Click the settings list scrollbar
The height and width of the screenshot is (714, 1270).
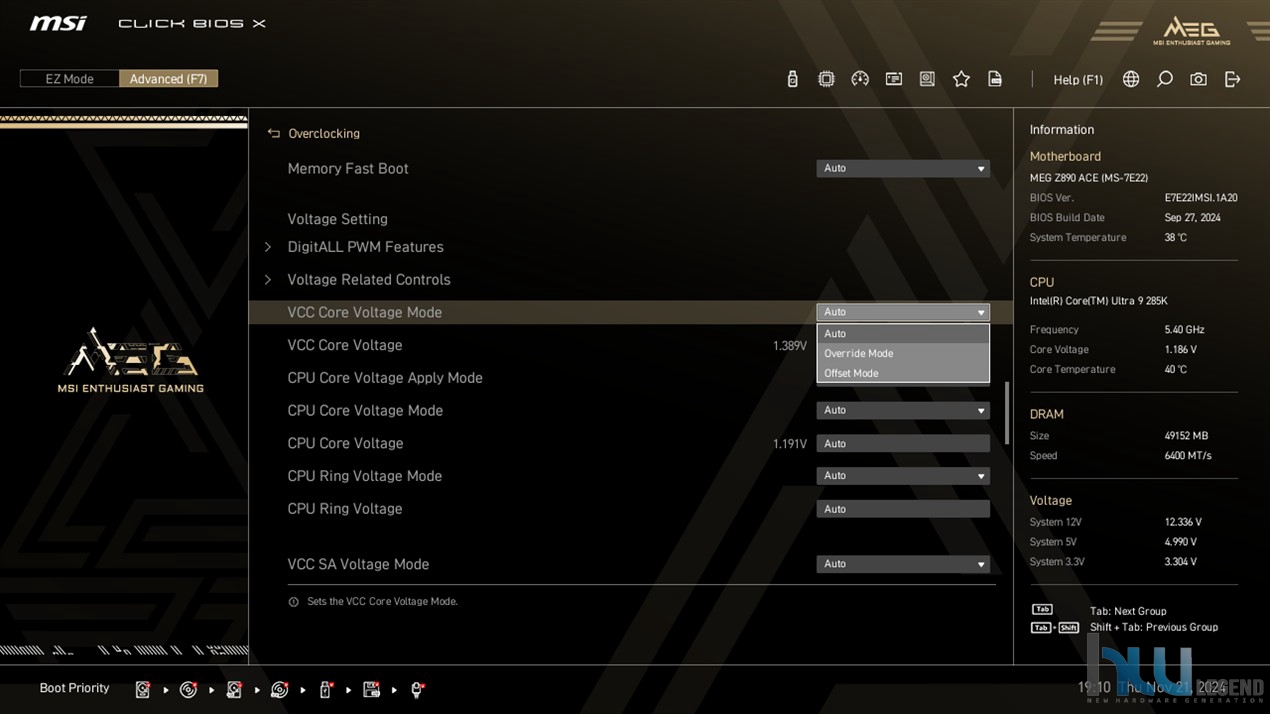point(1006,413)
